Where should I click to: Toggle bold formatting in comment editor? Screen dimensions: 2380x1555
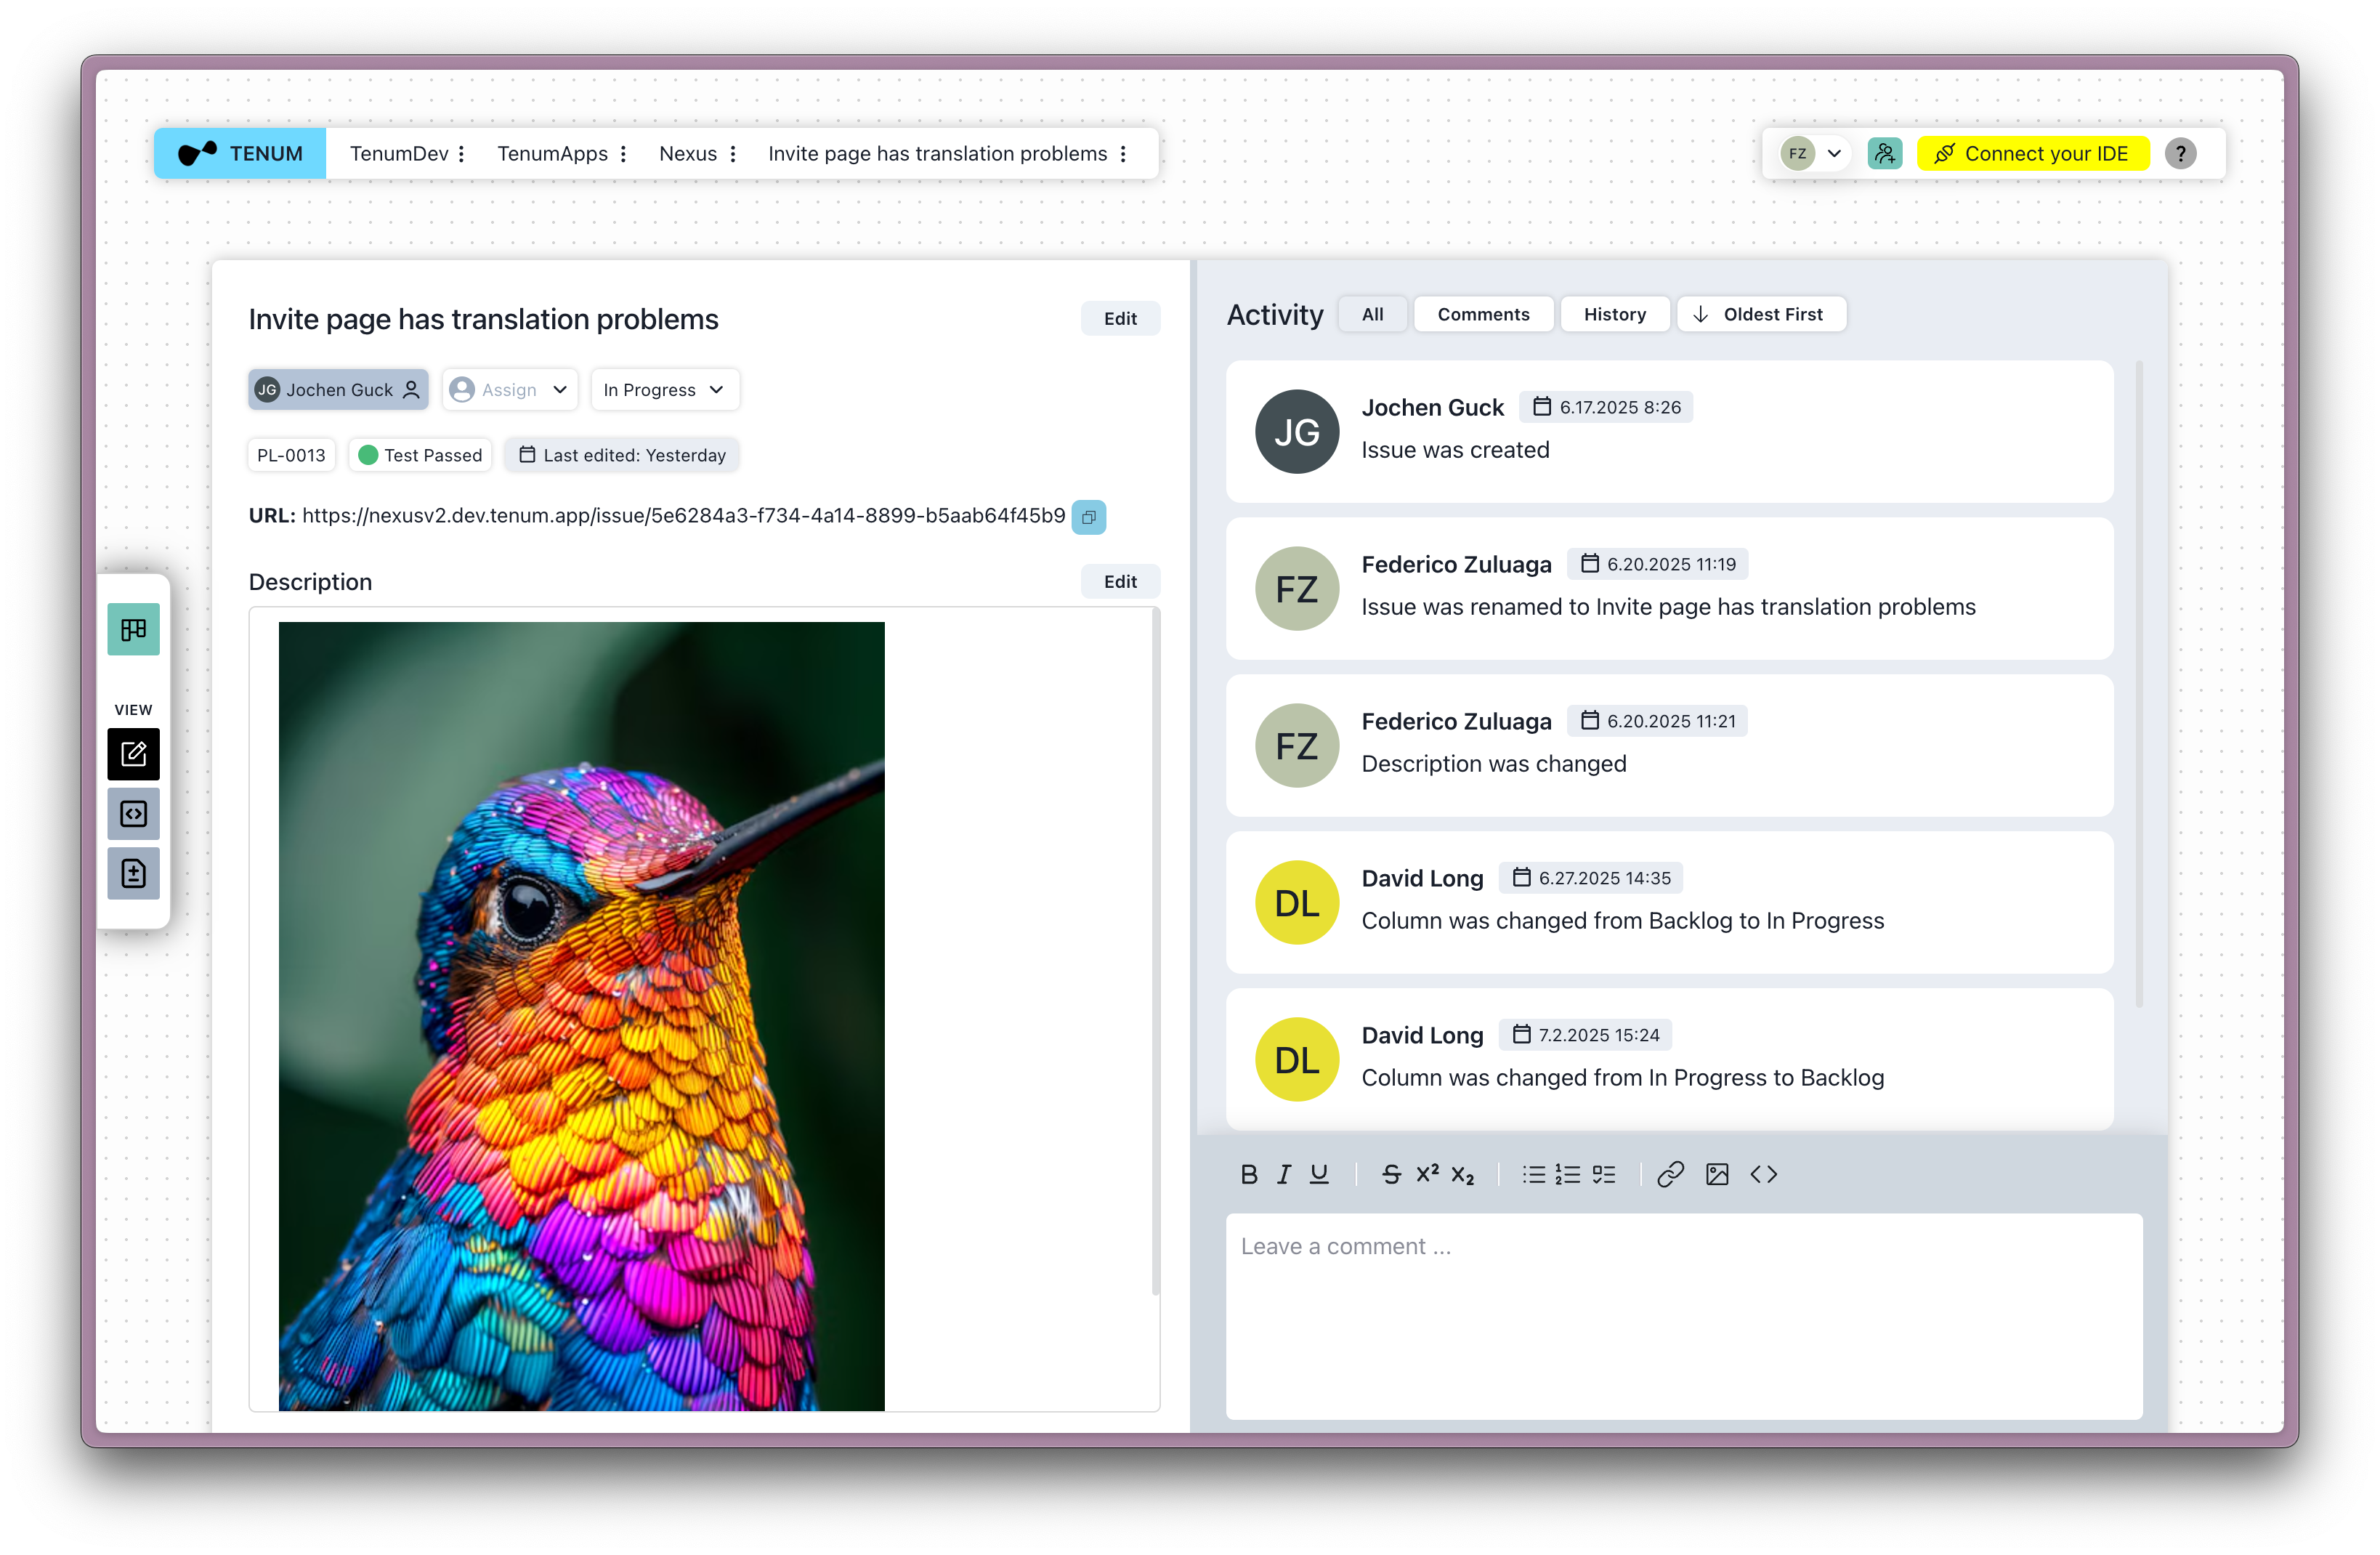pyautogui.click(x=1248, y=1174)
